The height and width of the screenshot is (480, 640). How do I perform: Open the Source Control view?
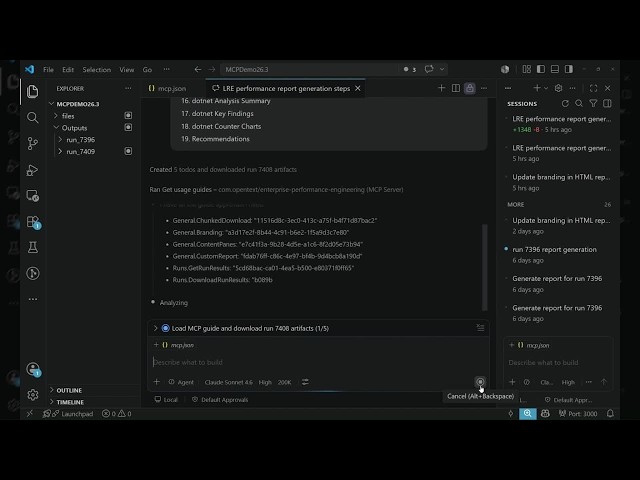click(32, 143)
